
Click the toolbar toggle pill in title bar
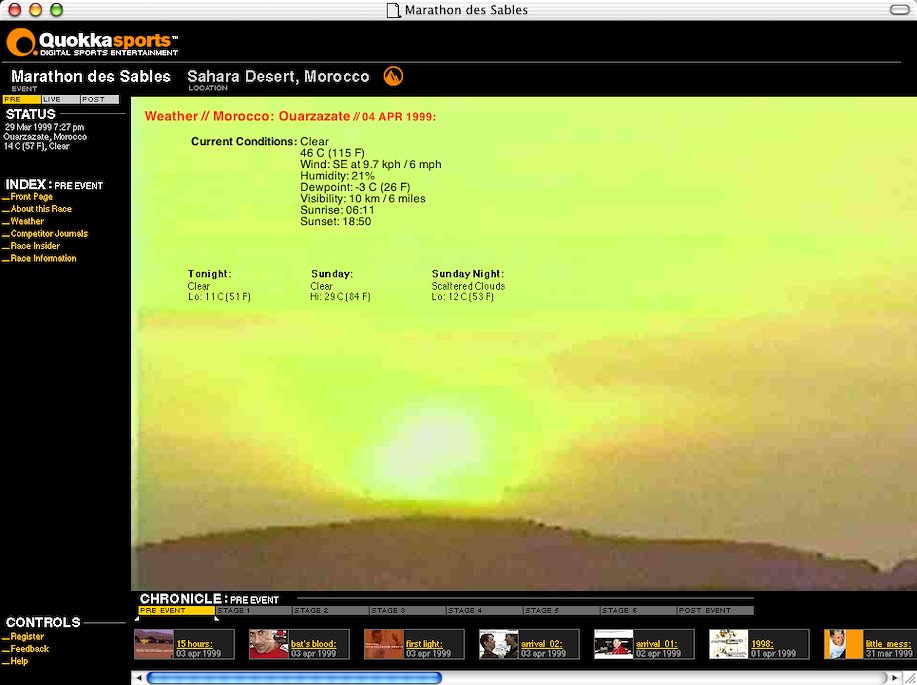pyautogui.click(x=899, y=9)
